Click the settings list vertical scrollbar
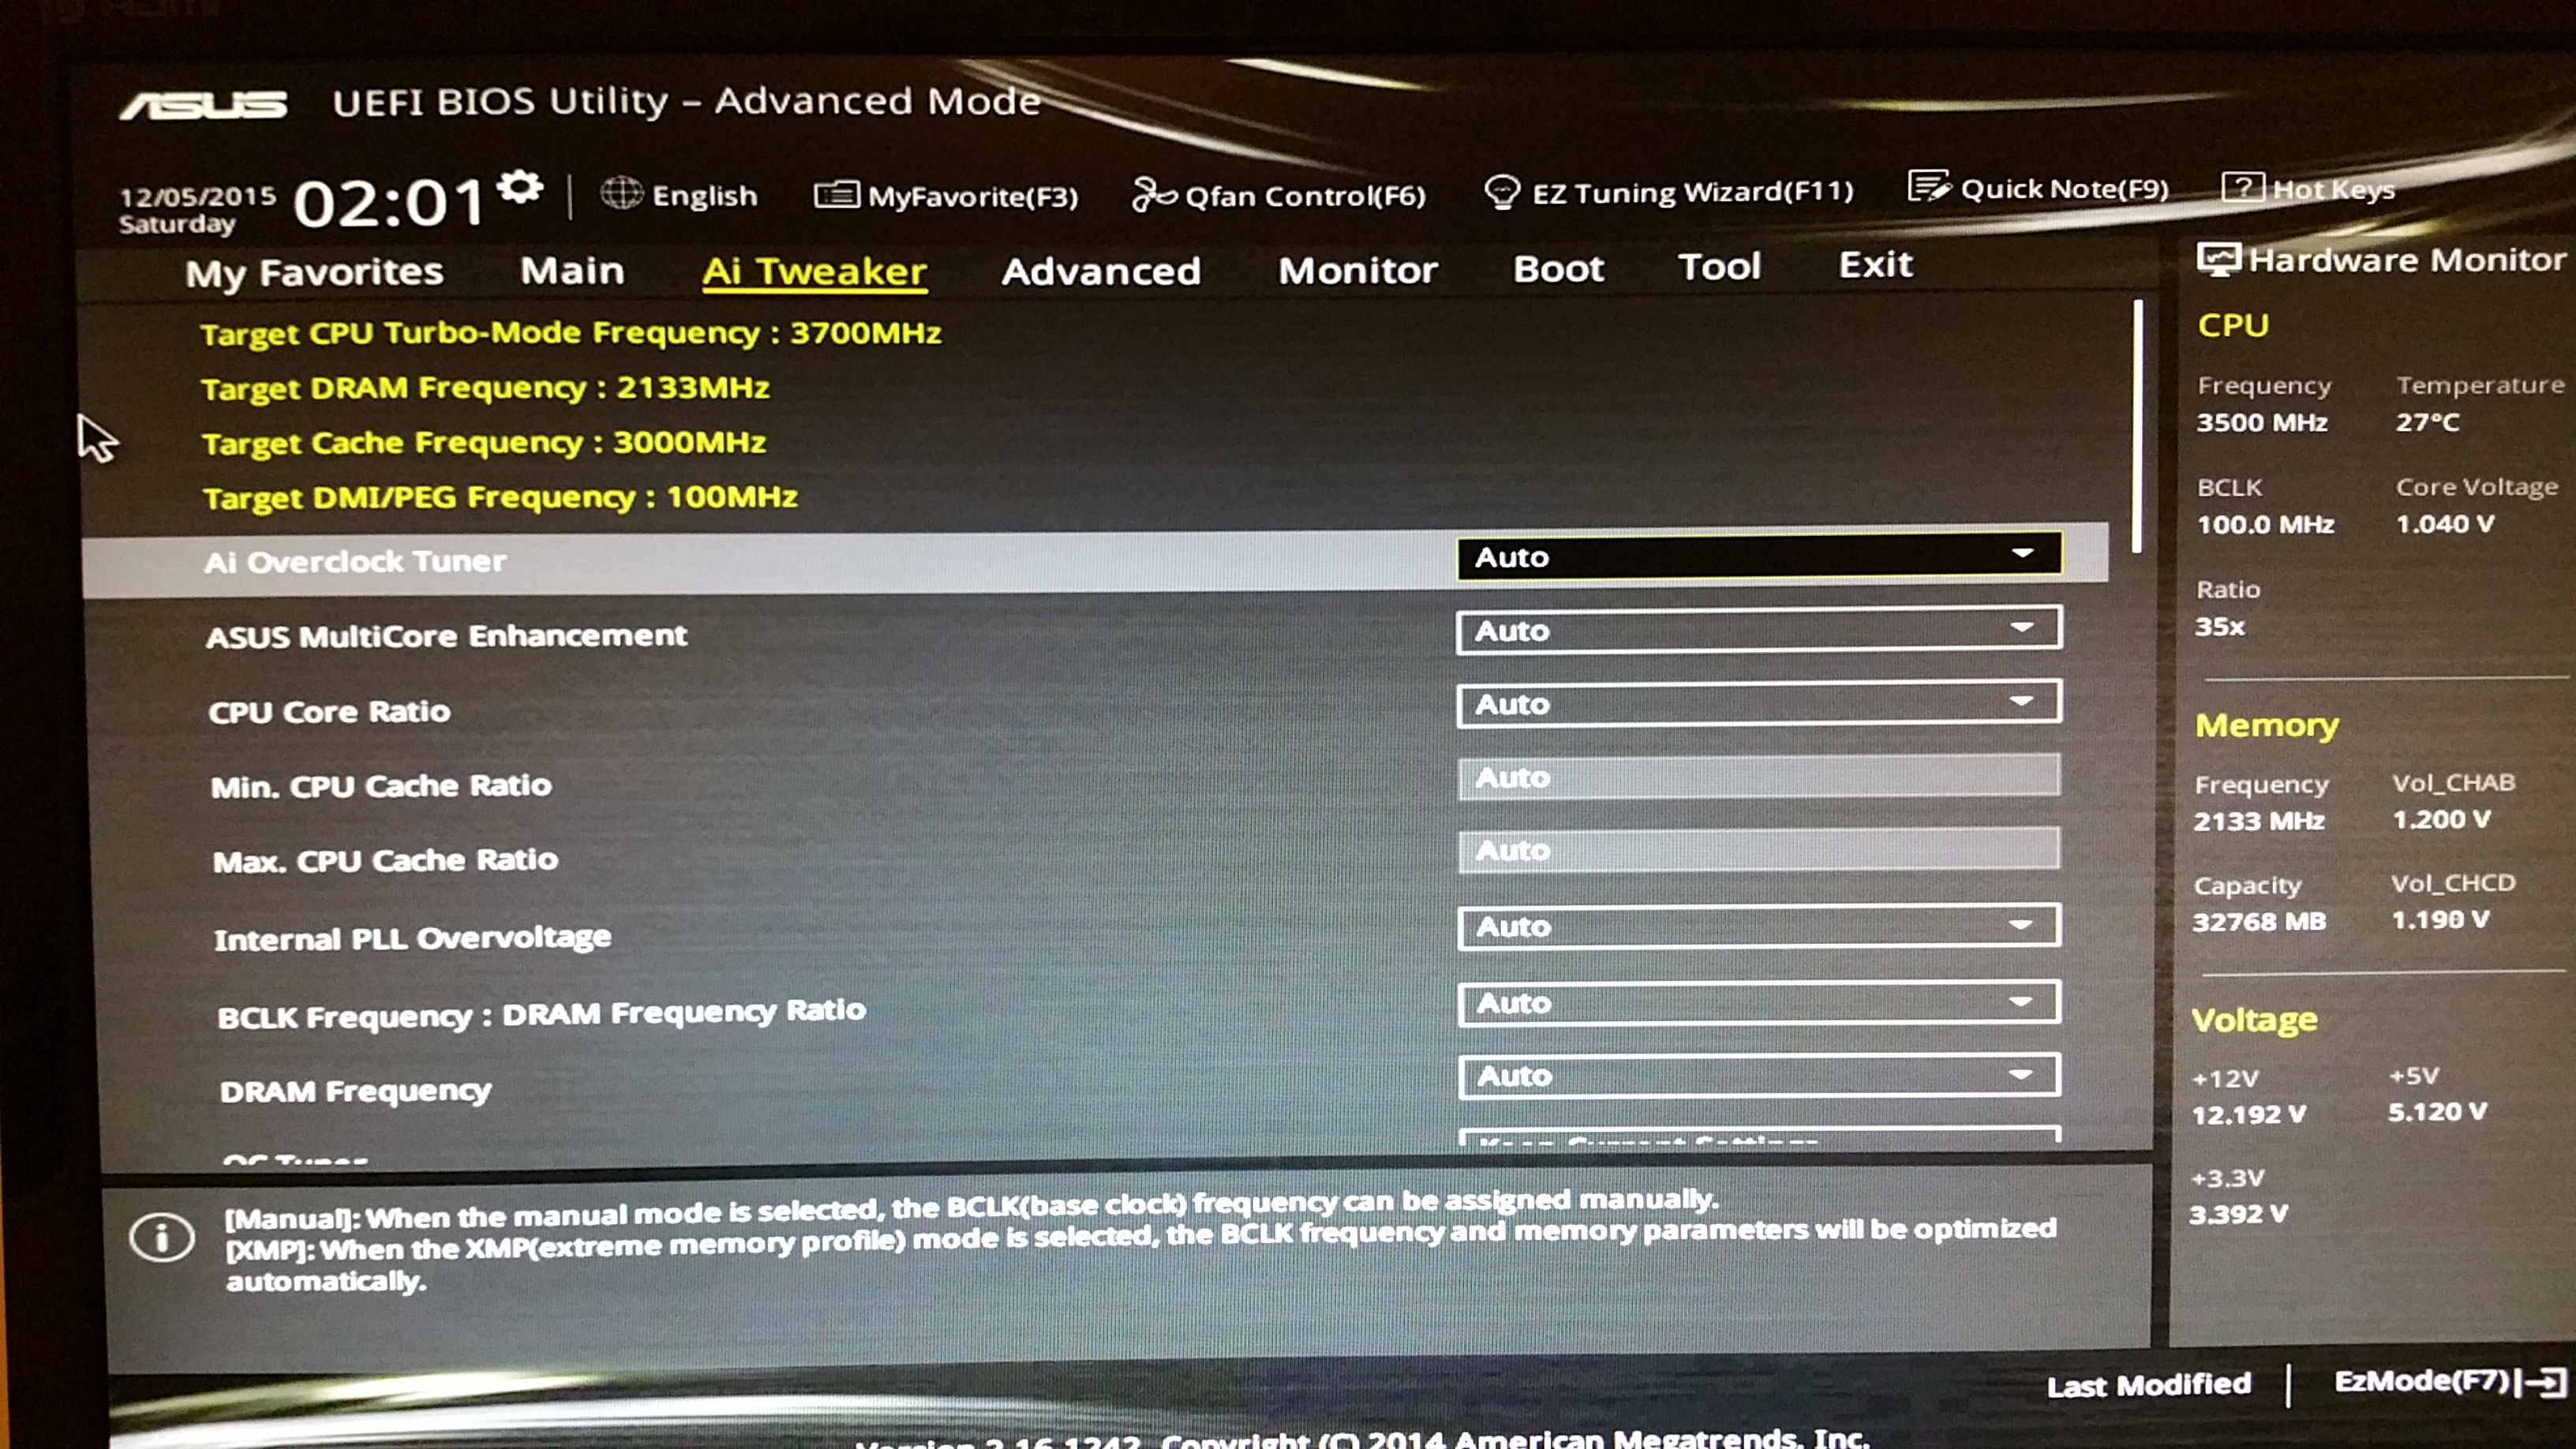The image size is (2576, 1449). coord(2138,427)
